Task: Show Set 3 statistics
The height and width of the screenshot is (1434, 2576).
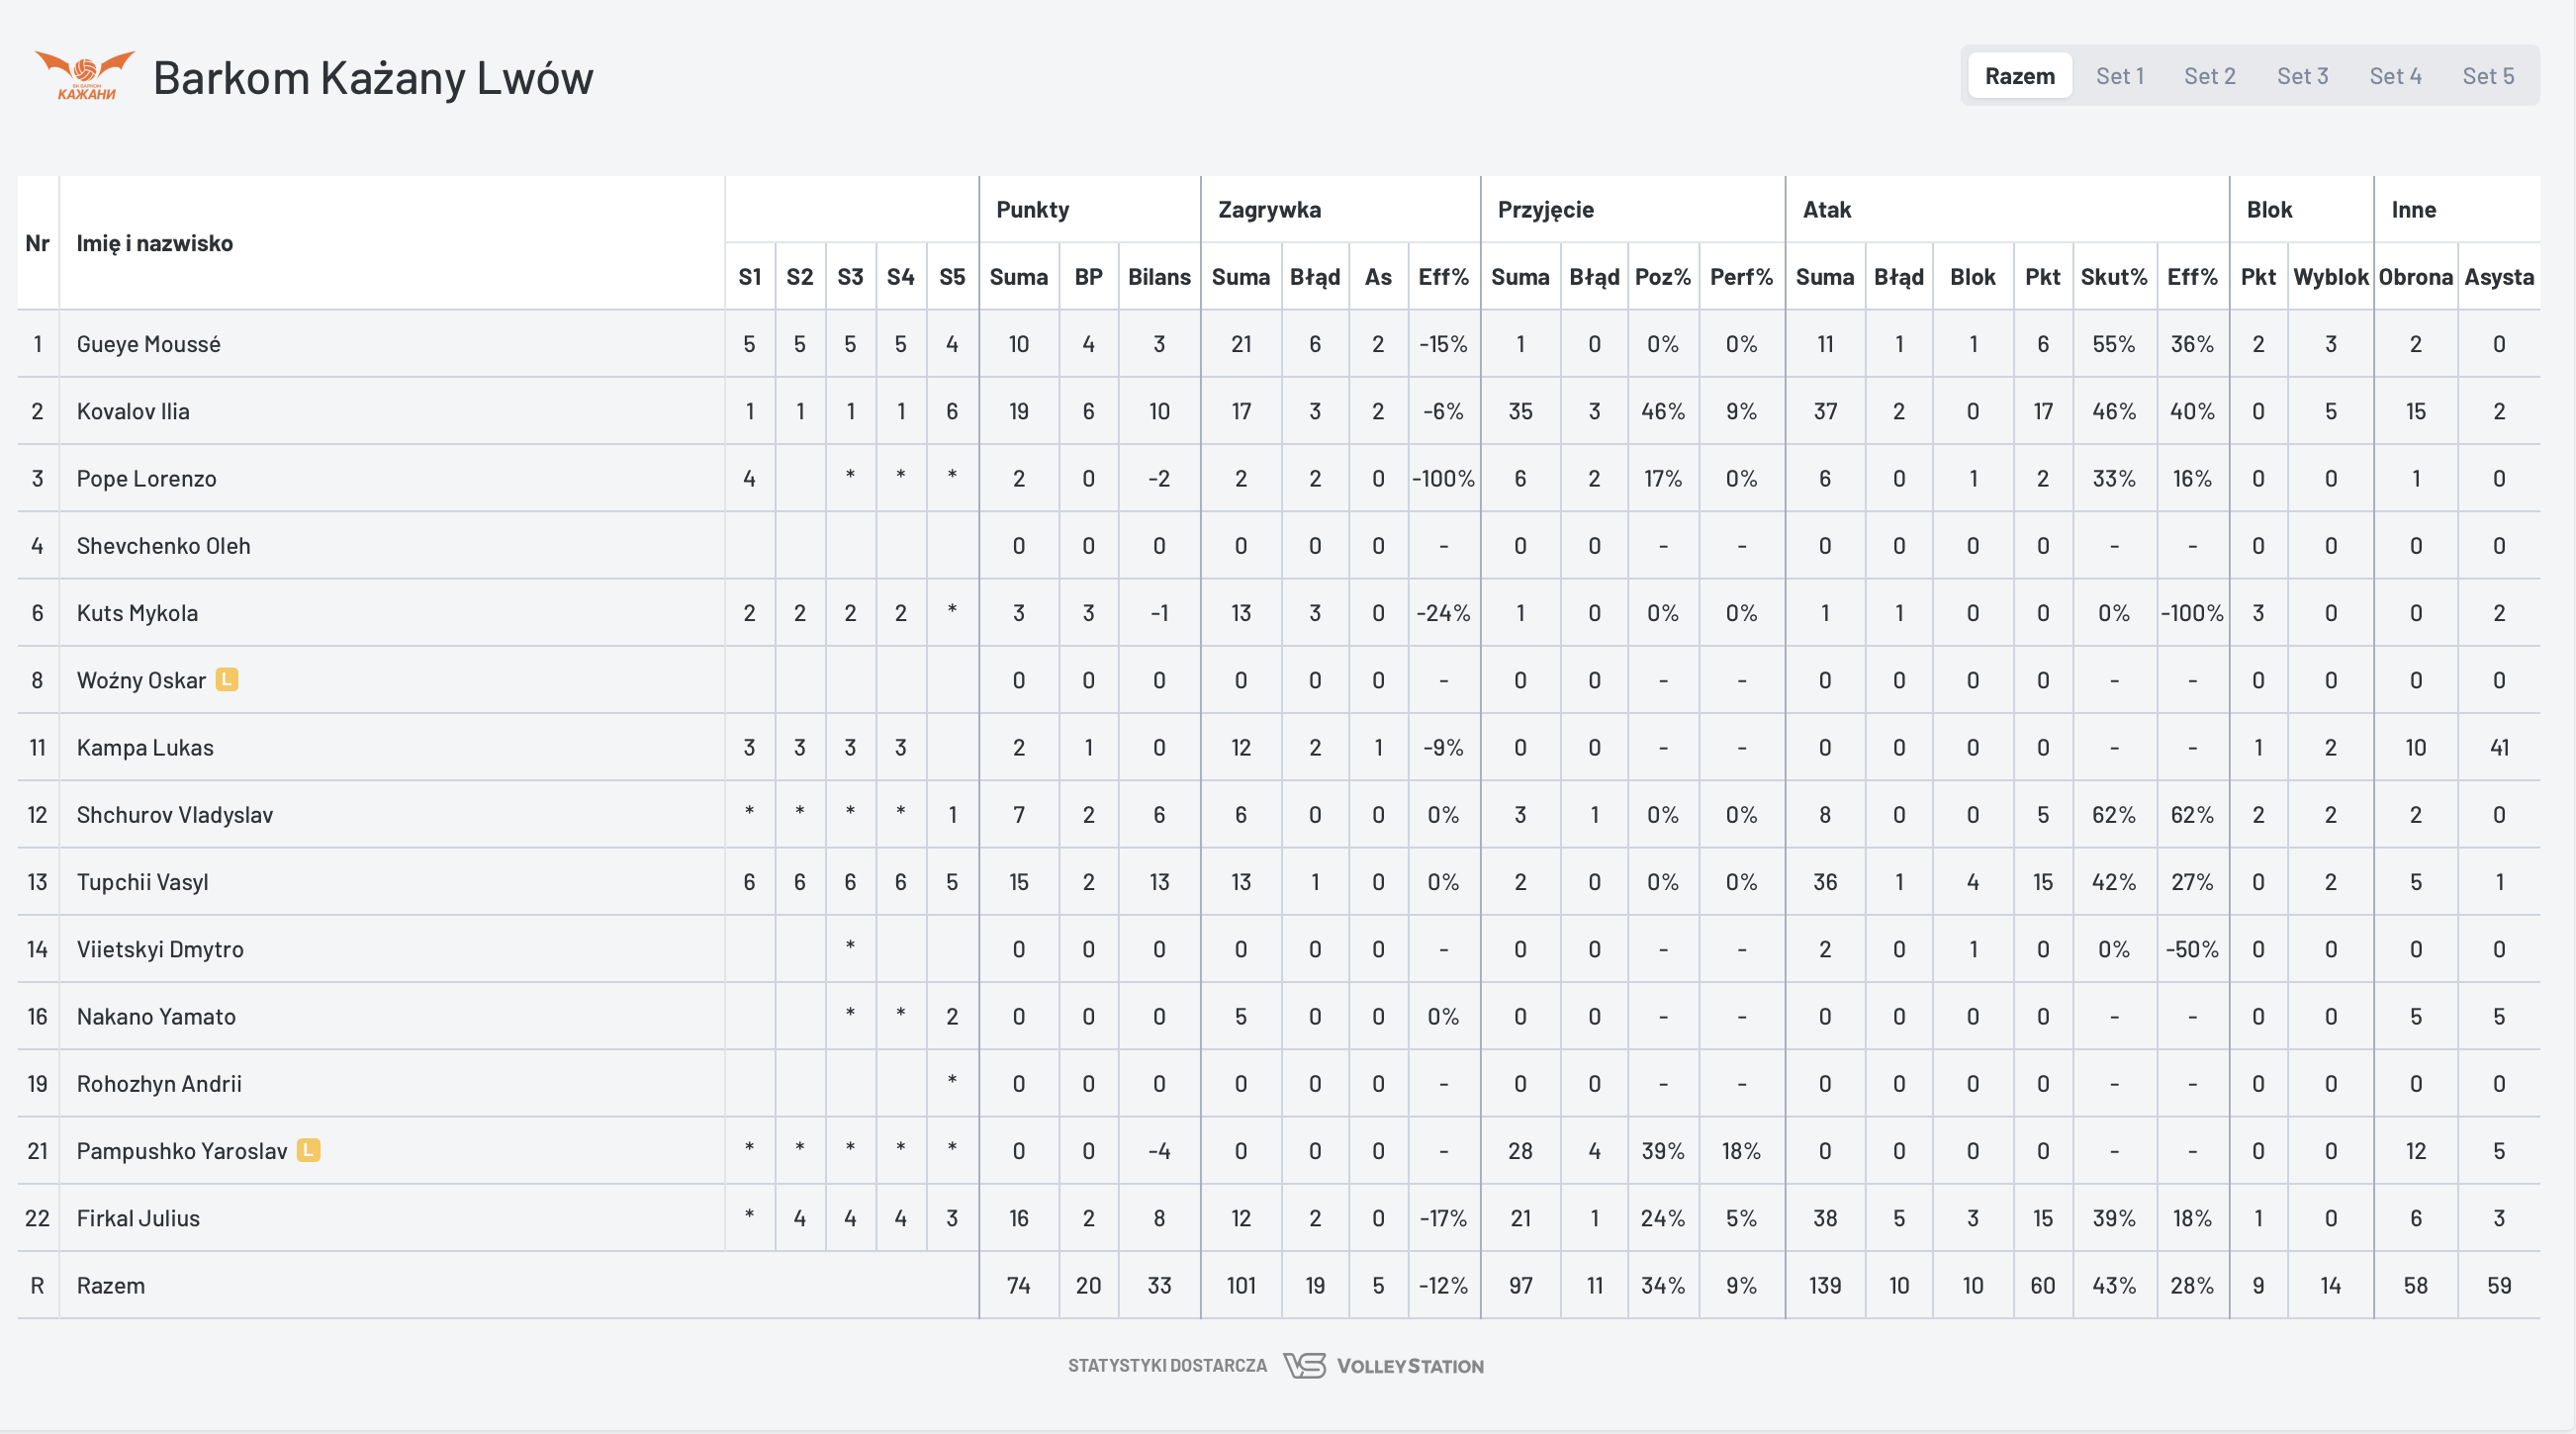Action: pos(2302,76)
